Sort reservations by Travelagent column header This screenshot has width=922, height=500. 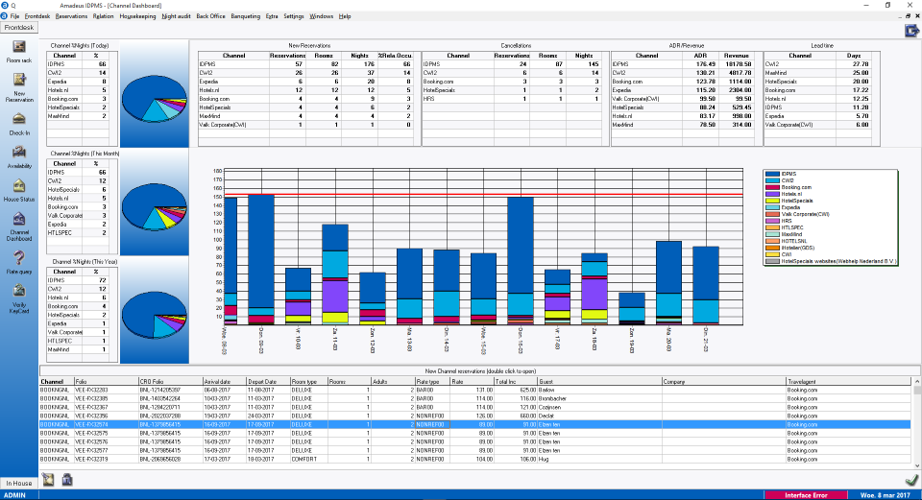coord(848,382)
